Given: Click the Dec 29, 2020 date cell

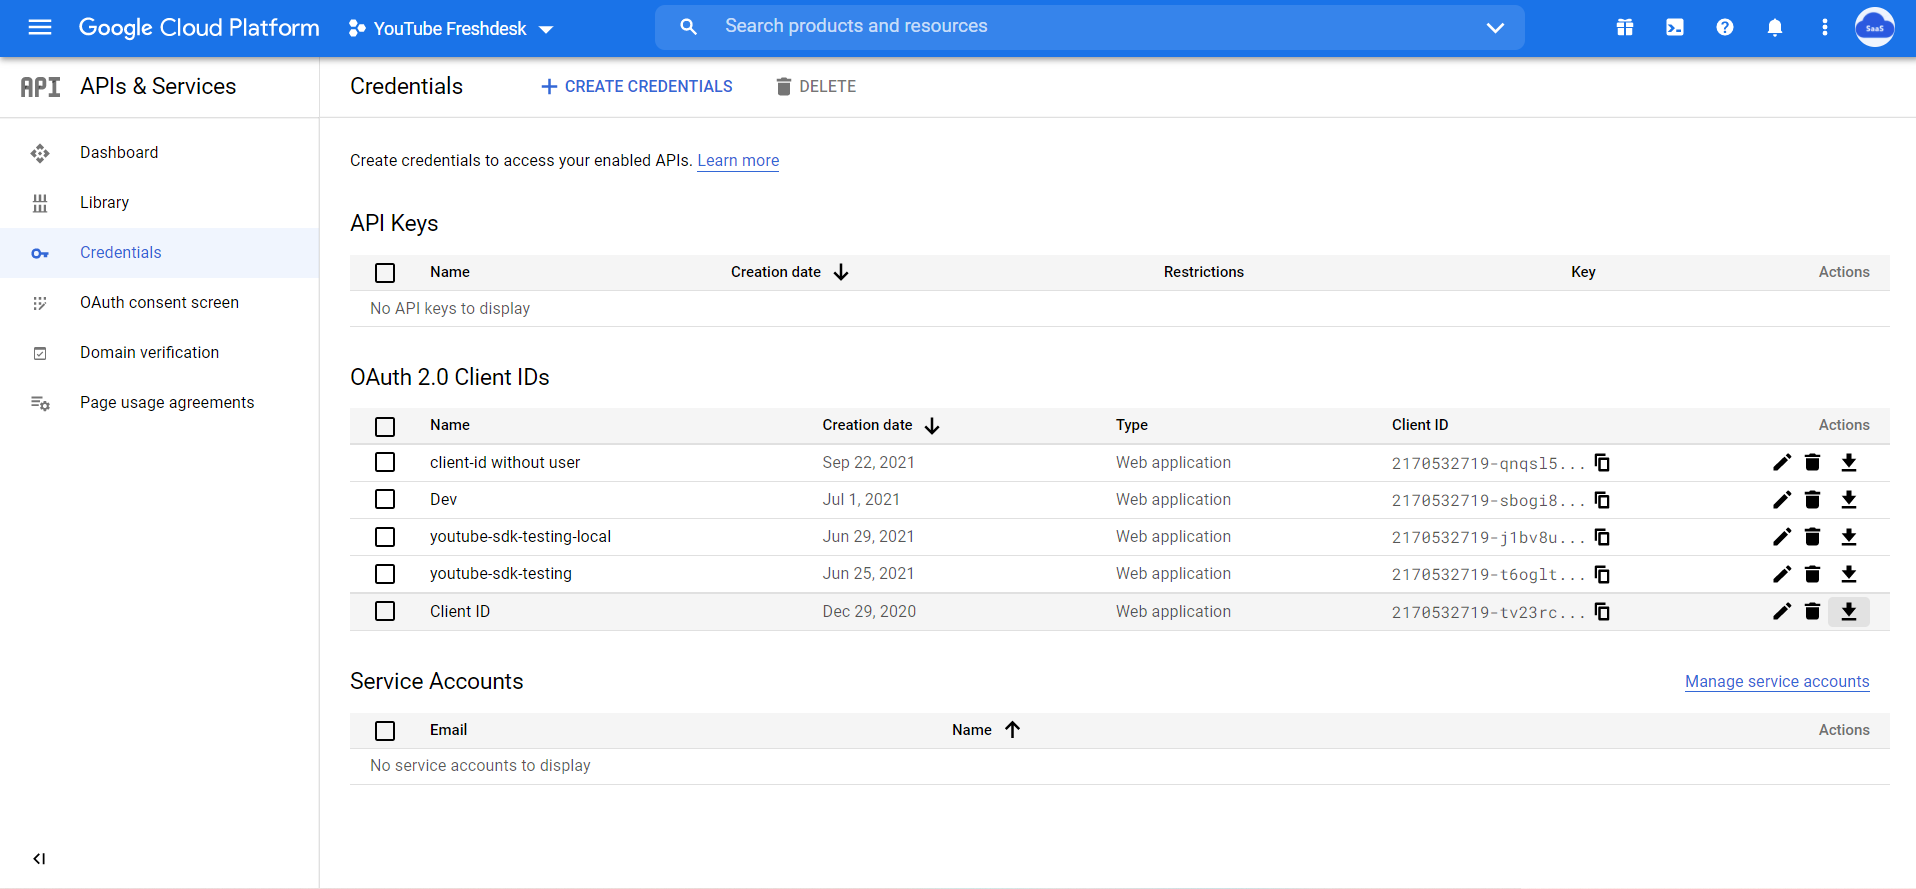Looking at the screenshot, I should pyautogui.click(x=869, y=611).
